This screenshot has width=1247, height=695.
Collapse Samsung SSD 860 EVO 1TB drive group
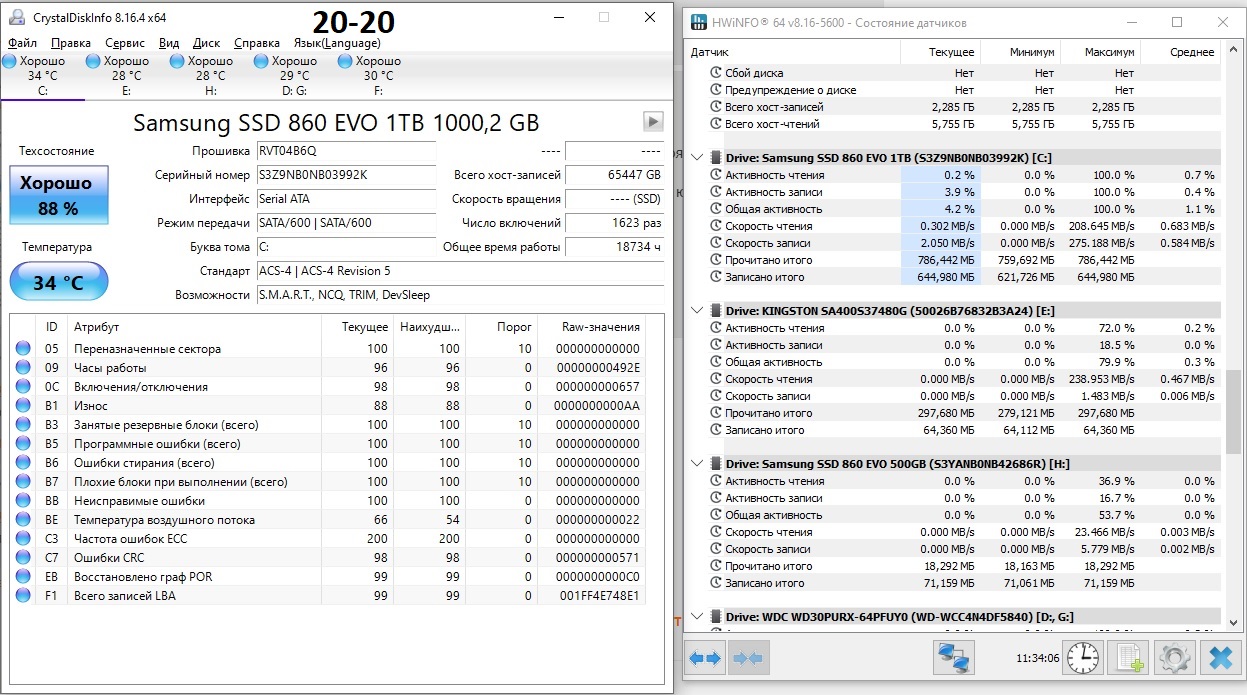[697, 157]
